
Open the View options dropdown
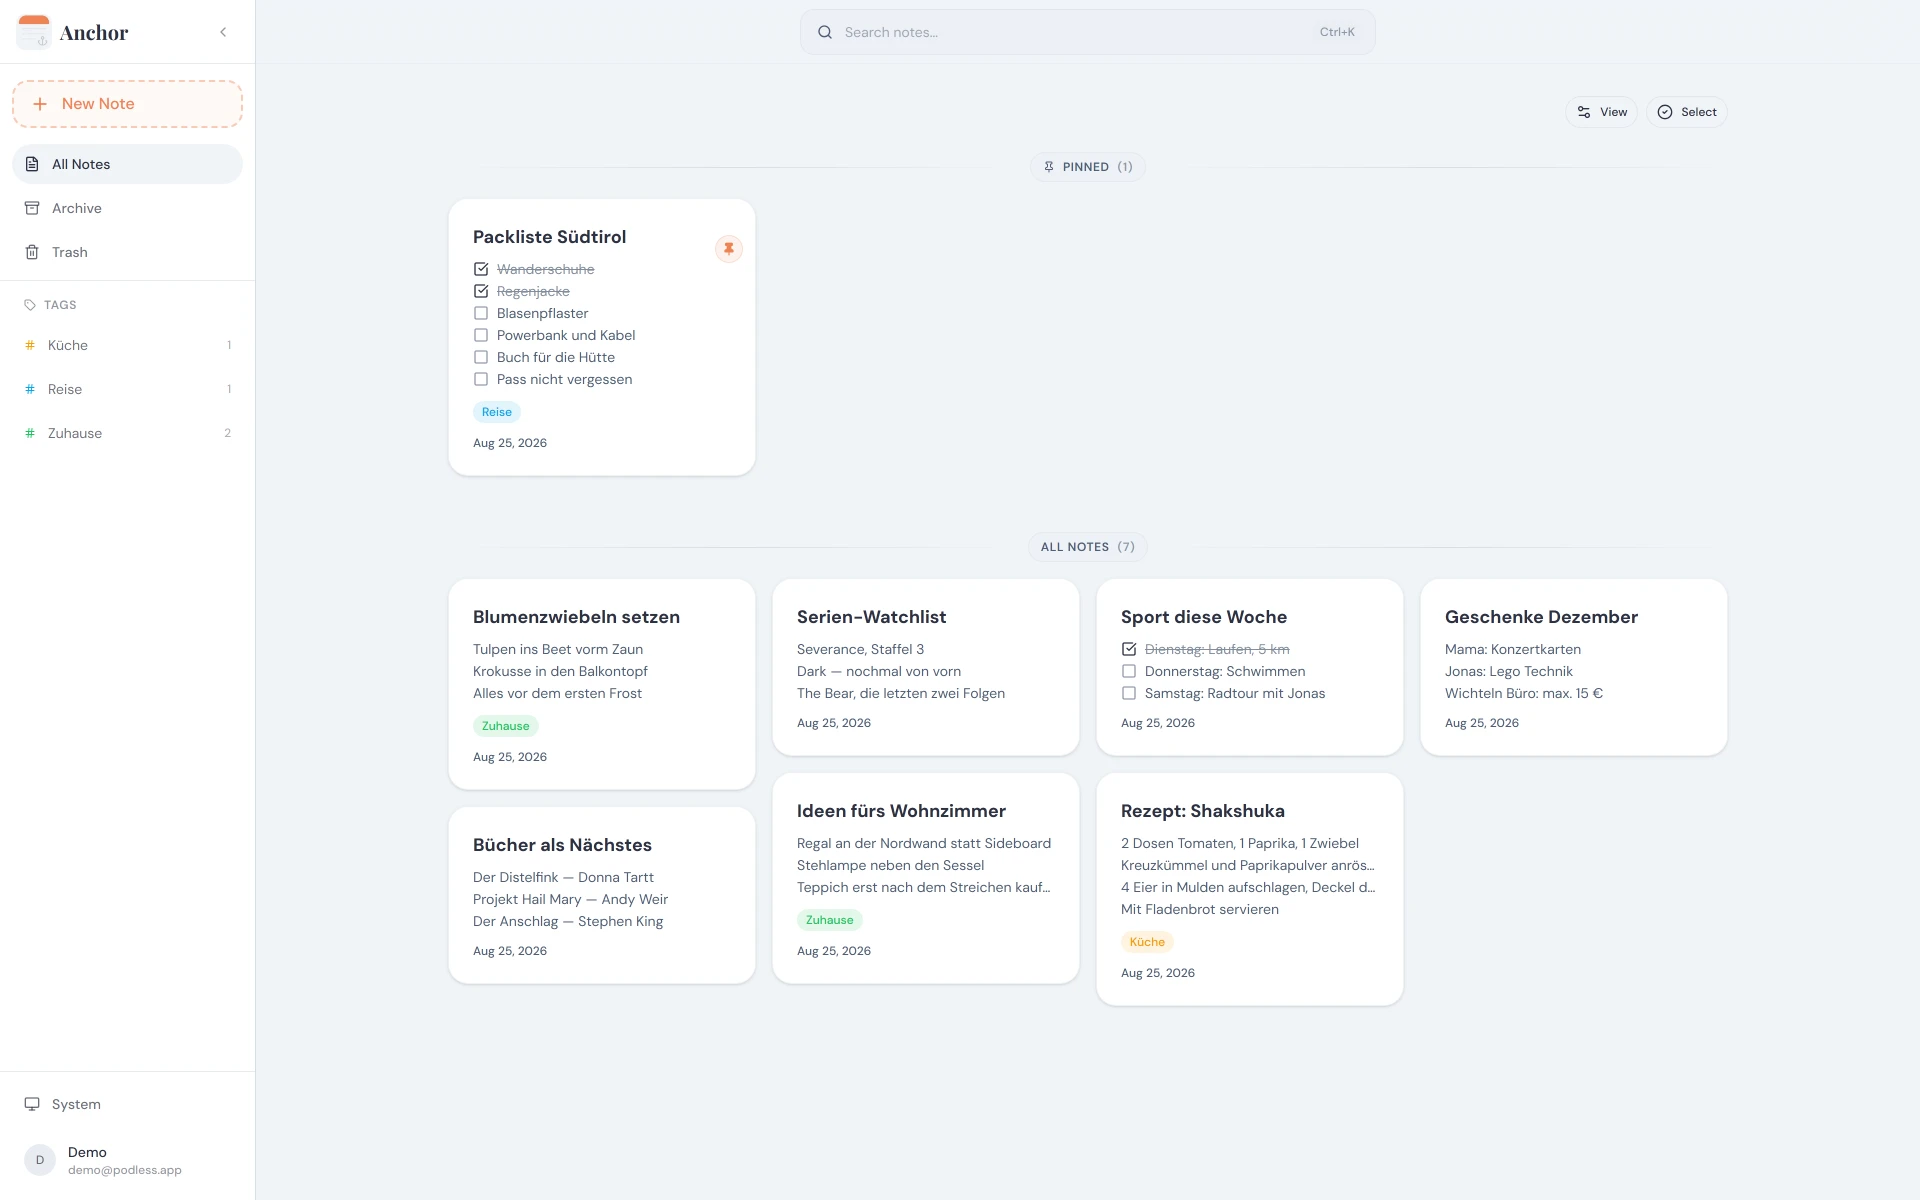tap(1601, 112)
